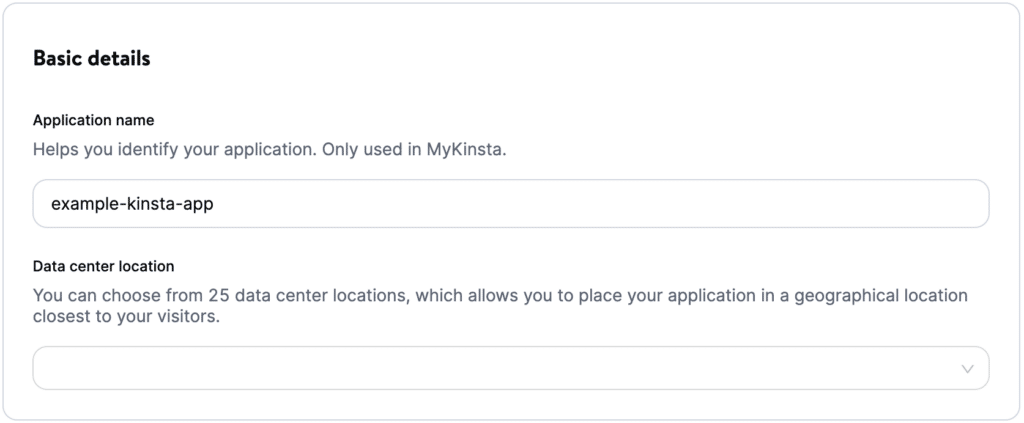Click the "Data center location" label
The image size is (1024, 423).
[104, 266]
